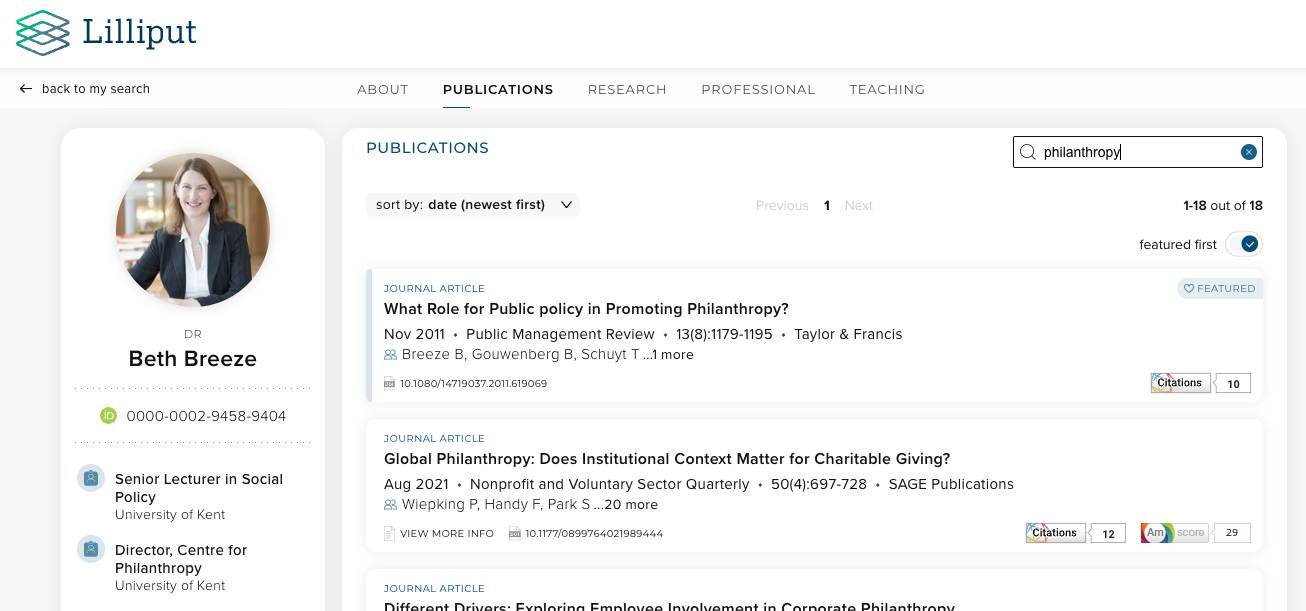This screenshot has width=1306, height=611.
Task: Click the Centre for Philanthropy badge icon
Action: [x=91, y=550]
